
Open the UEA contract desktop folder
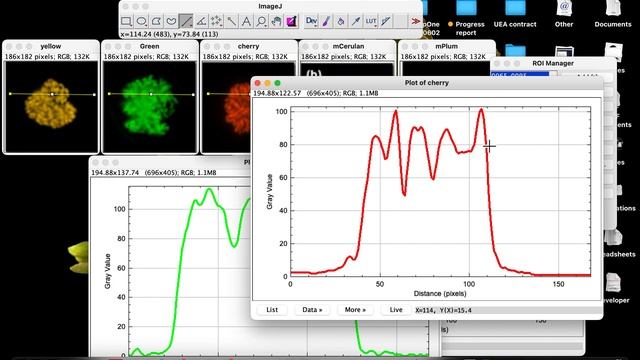coord(515,14)
